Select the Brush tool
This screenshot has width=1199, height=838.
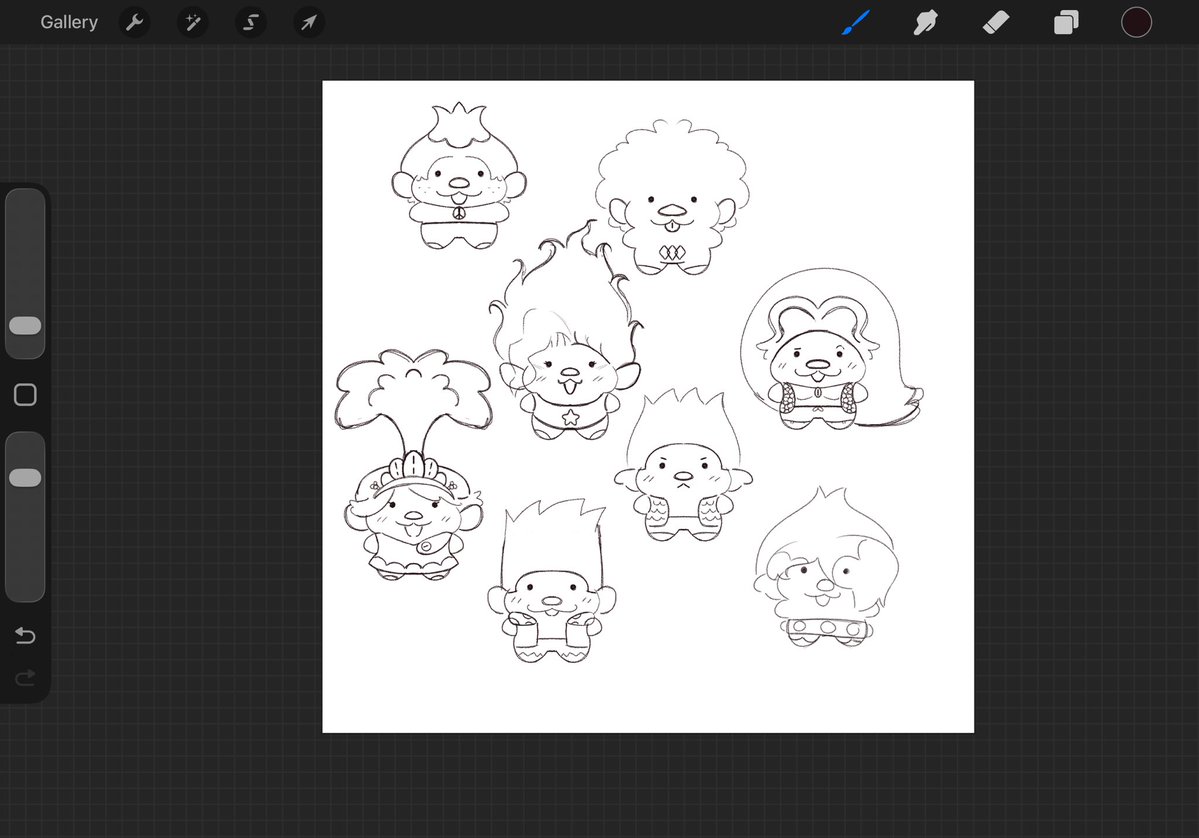click(856, 22)
